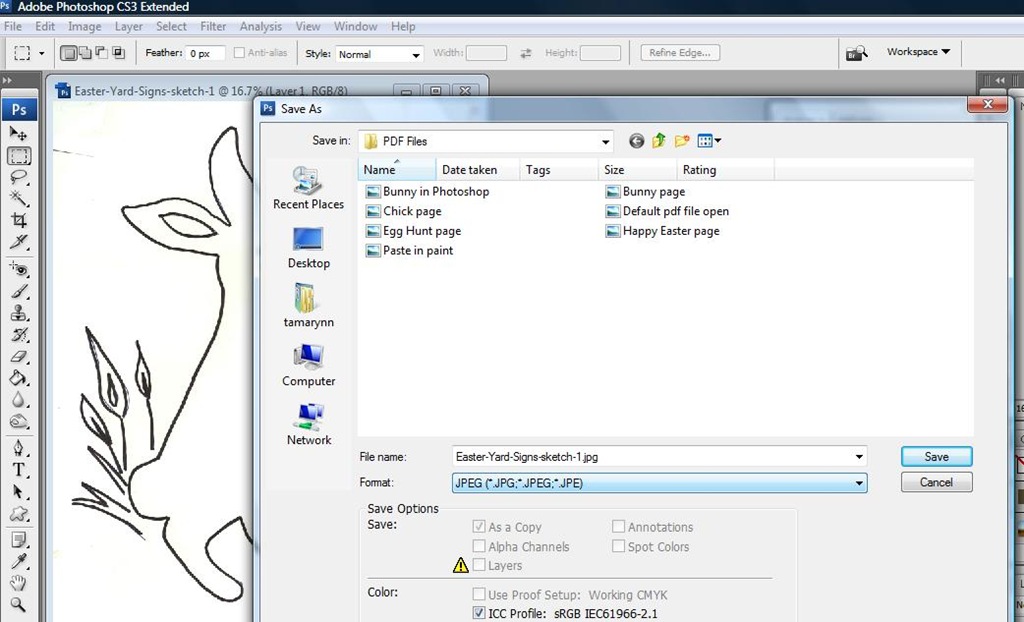Select the Hand tool
Viewport: 1024px width, 622px height.
(18, 583)
